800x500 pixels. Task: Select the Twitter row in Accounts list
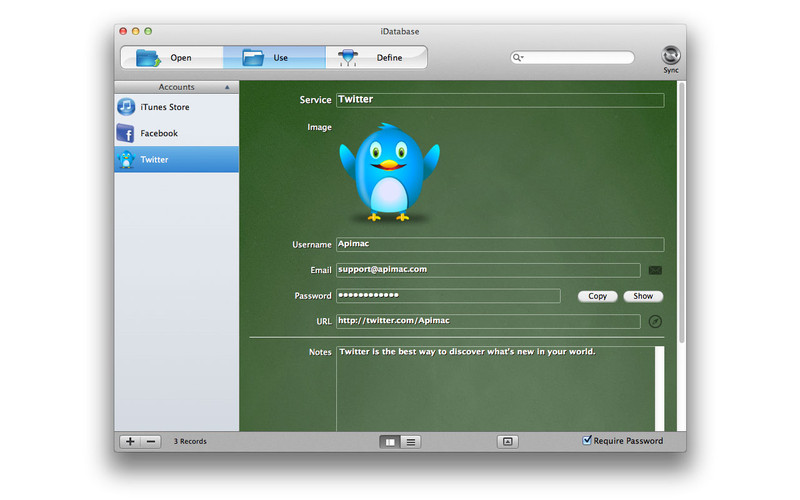pos(177,160)
